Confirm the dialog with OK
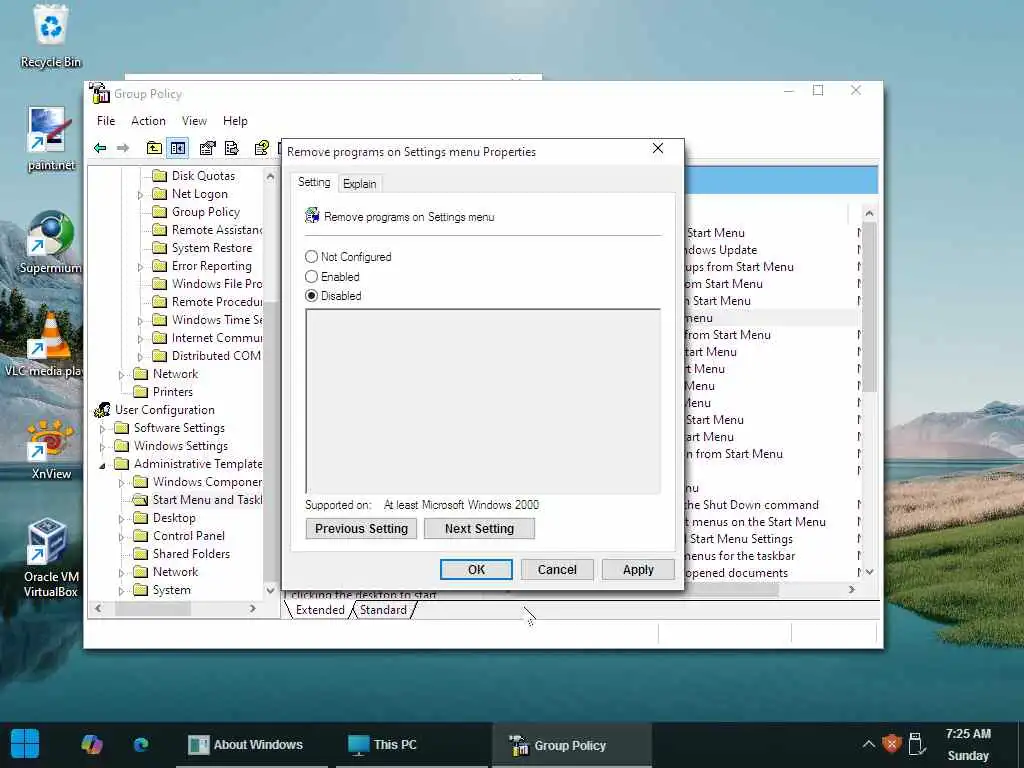 click(x=476, y=569)
